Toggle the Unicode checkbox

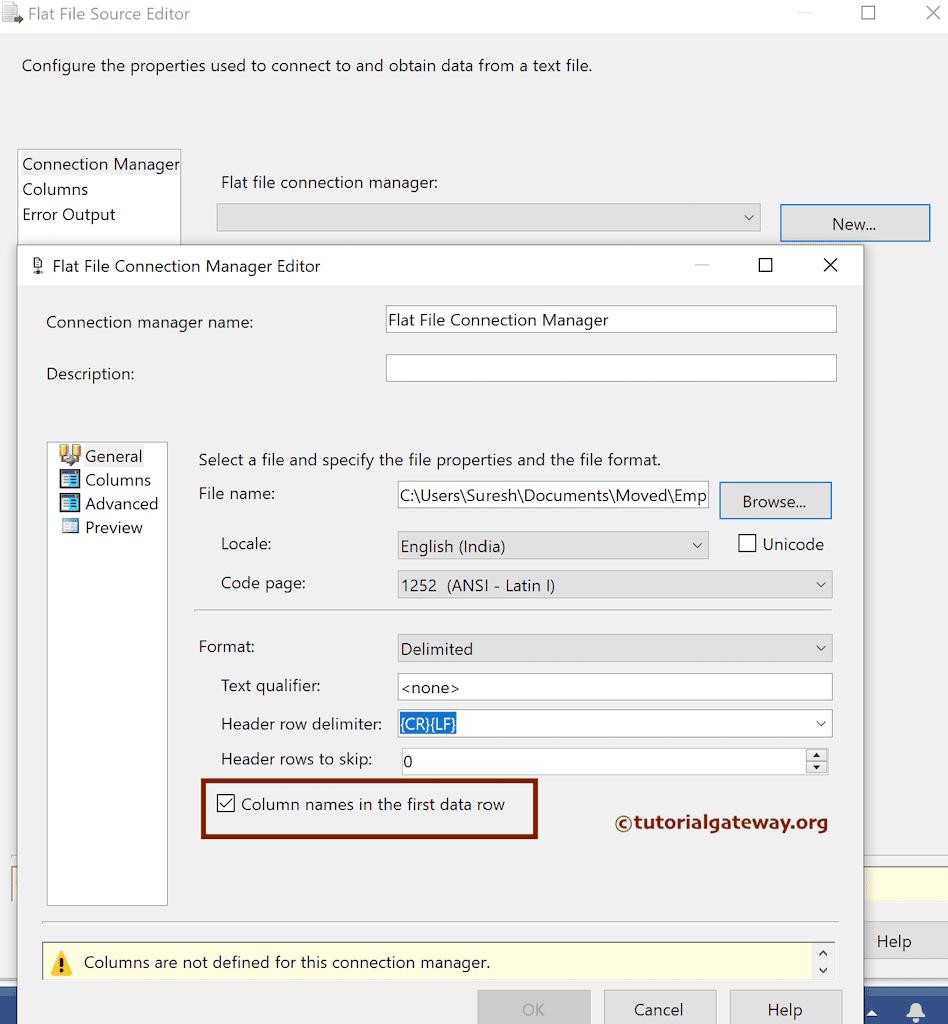pyautogui.click(x=747, y=543)
